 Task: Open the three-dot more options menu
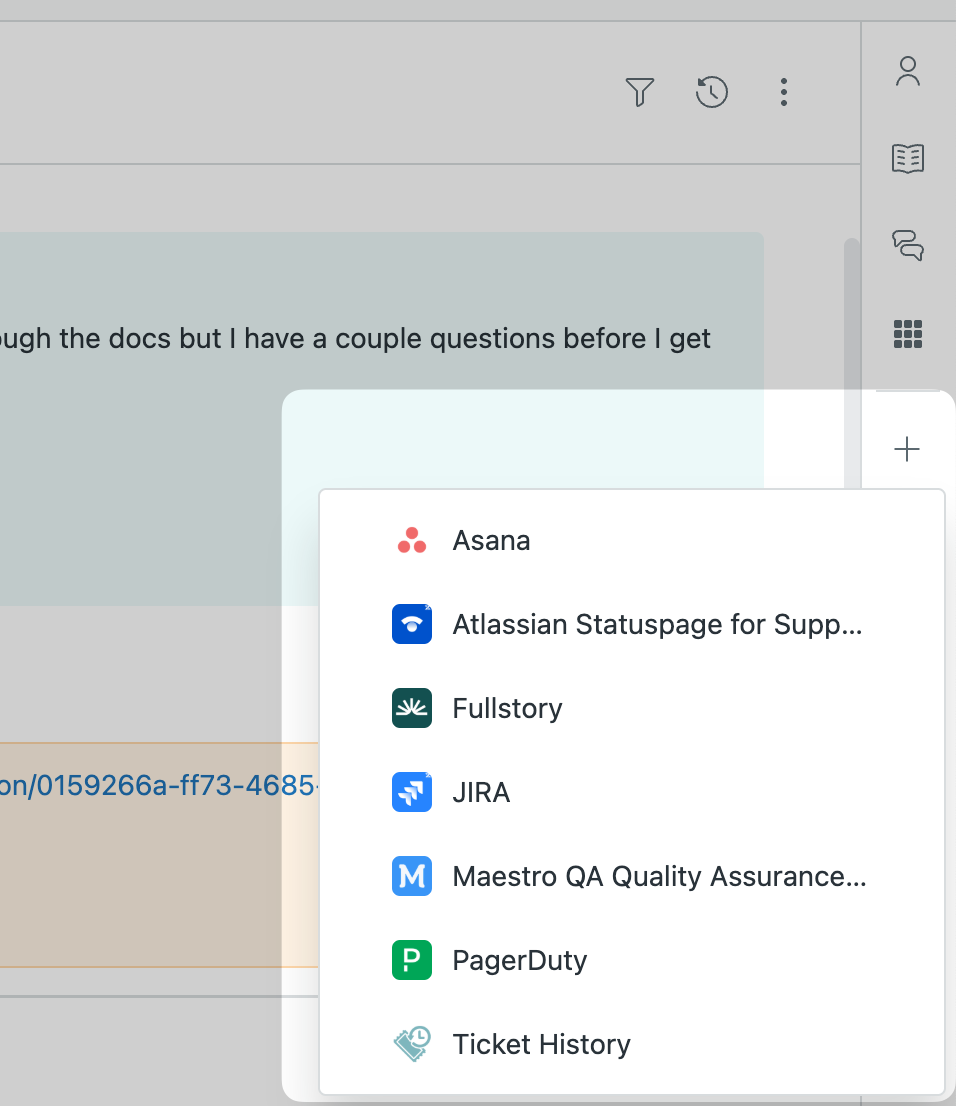click(x=783, y=93)
